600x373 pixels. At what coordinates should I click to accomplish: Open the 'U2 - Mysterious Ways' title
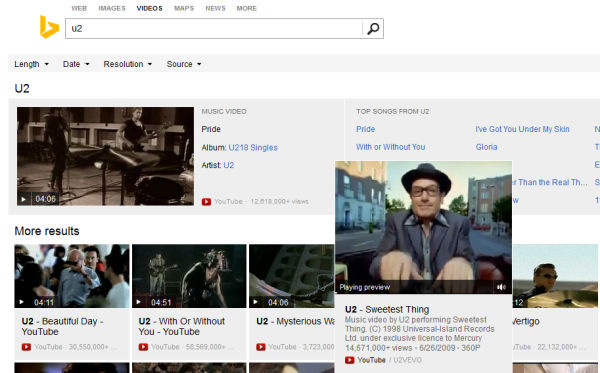(295, 321)
